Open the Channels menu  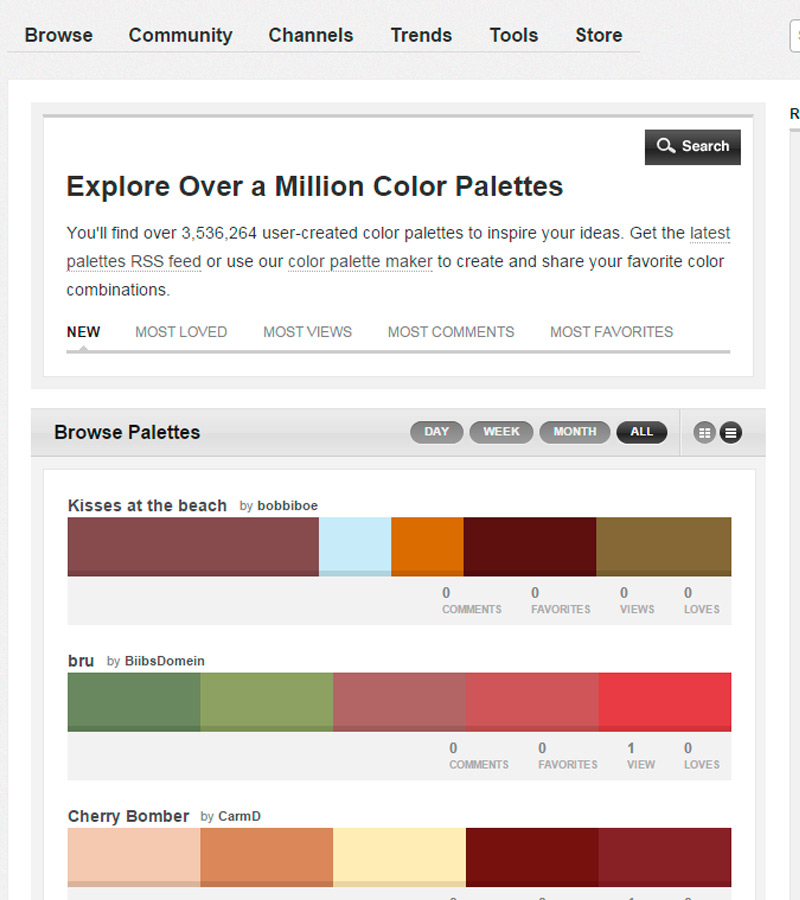coord(311,35)
